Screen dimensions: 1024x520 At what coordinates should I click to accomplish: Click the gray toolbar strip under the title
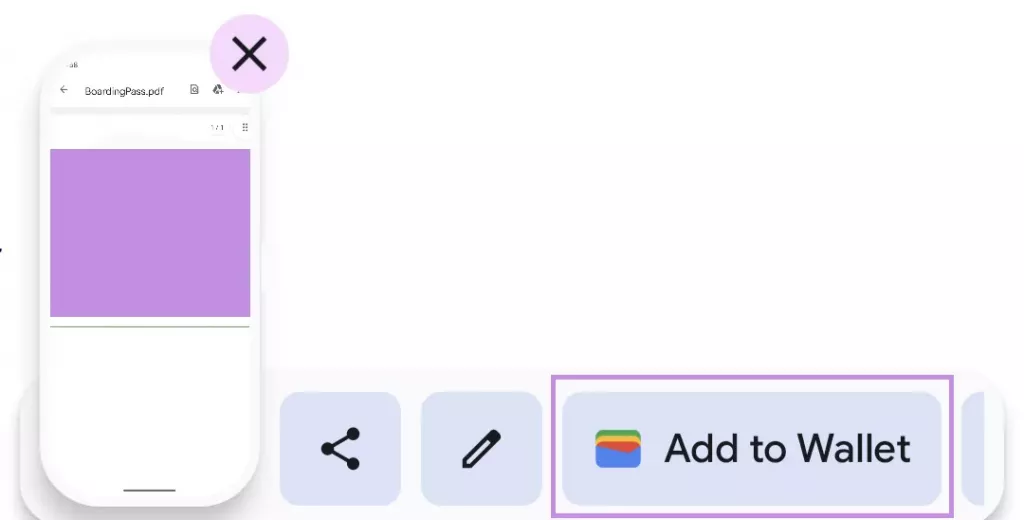tap(150, 111)
